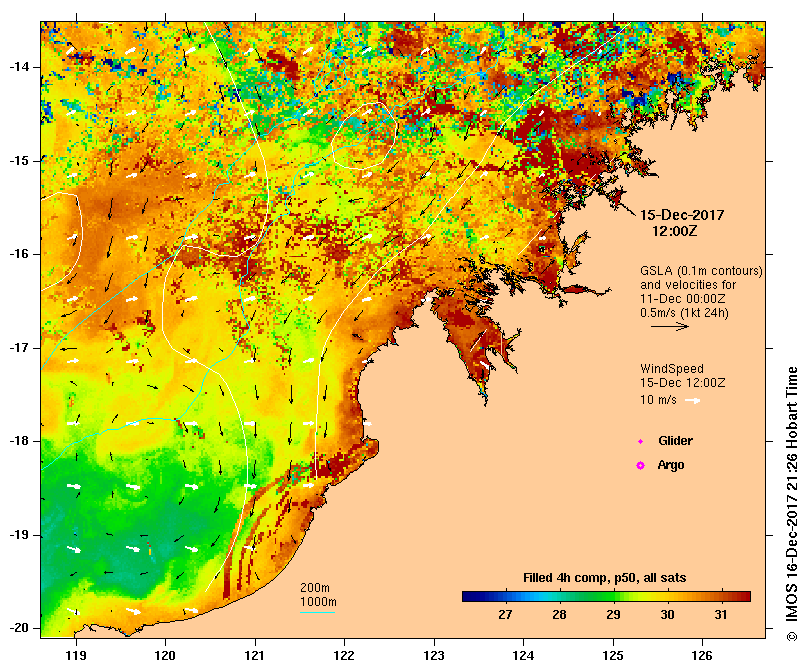This screenshot has width=809, height=672.
Task: Click the cyan 1000m depth contour legend line
Action: click(317, 613)
